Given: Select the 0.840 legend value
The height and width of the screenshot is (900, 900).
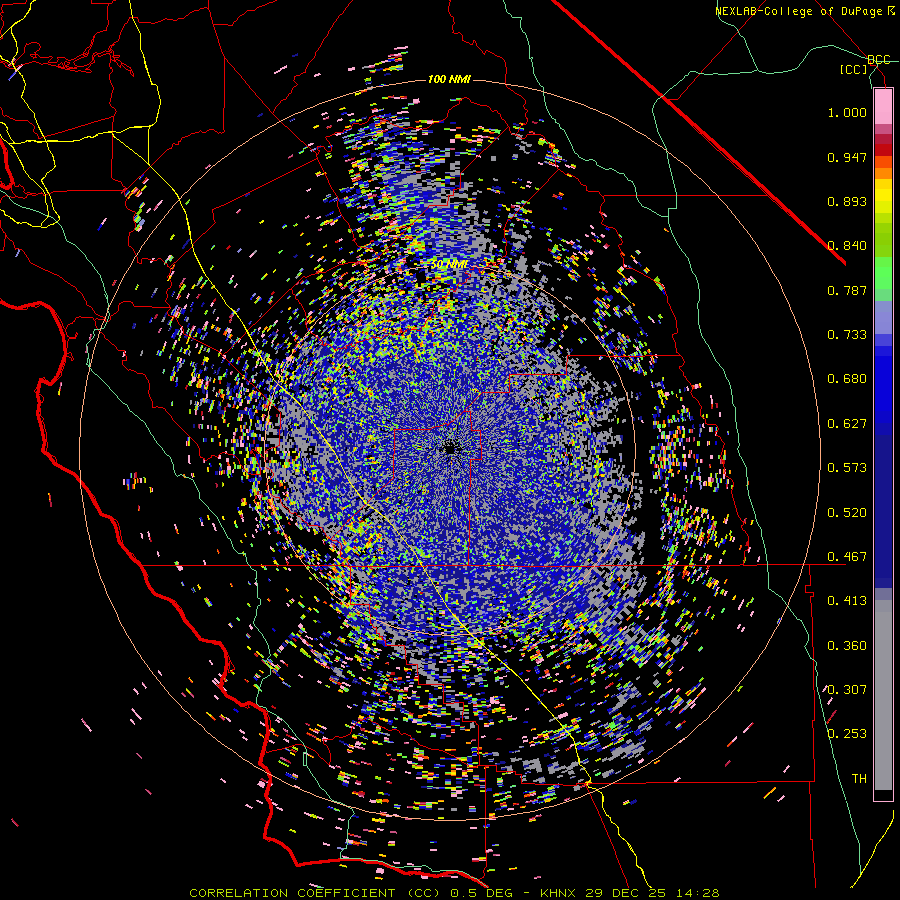Looking at the screenshot, I should [x=847, y=246].
